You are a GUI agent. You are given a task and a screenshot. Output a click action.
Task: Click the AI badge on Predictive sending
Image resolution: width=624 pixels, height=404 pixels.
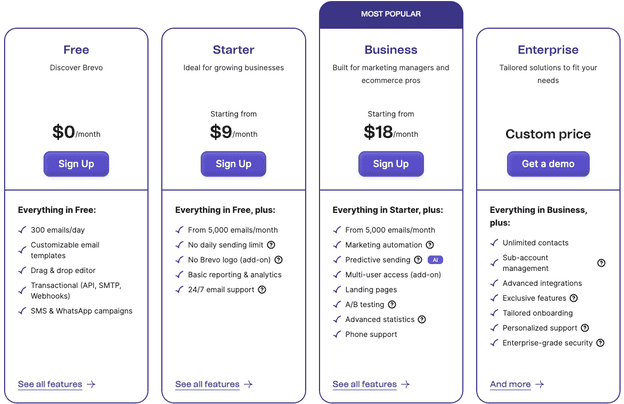click(x=435, y=260)
